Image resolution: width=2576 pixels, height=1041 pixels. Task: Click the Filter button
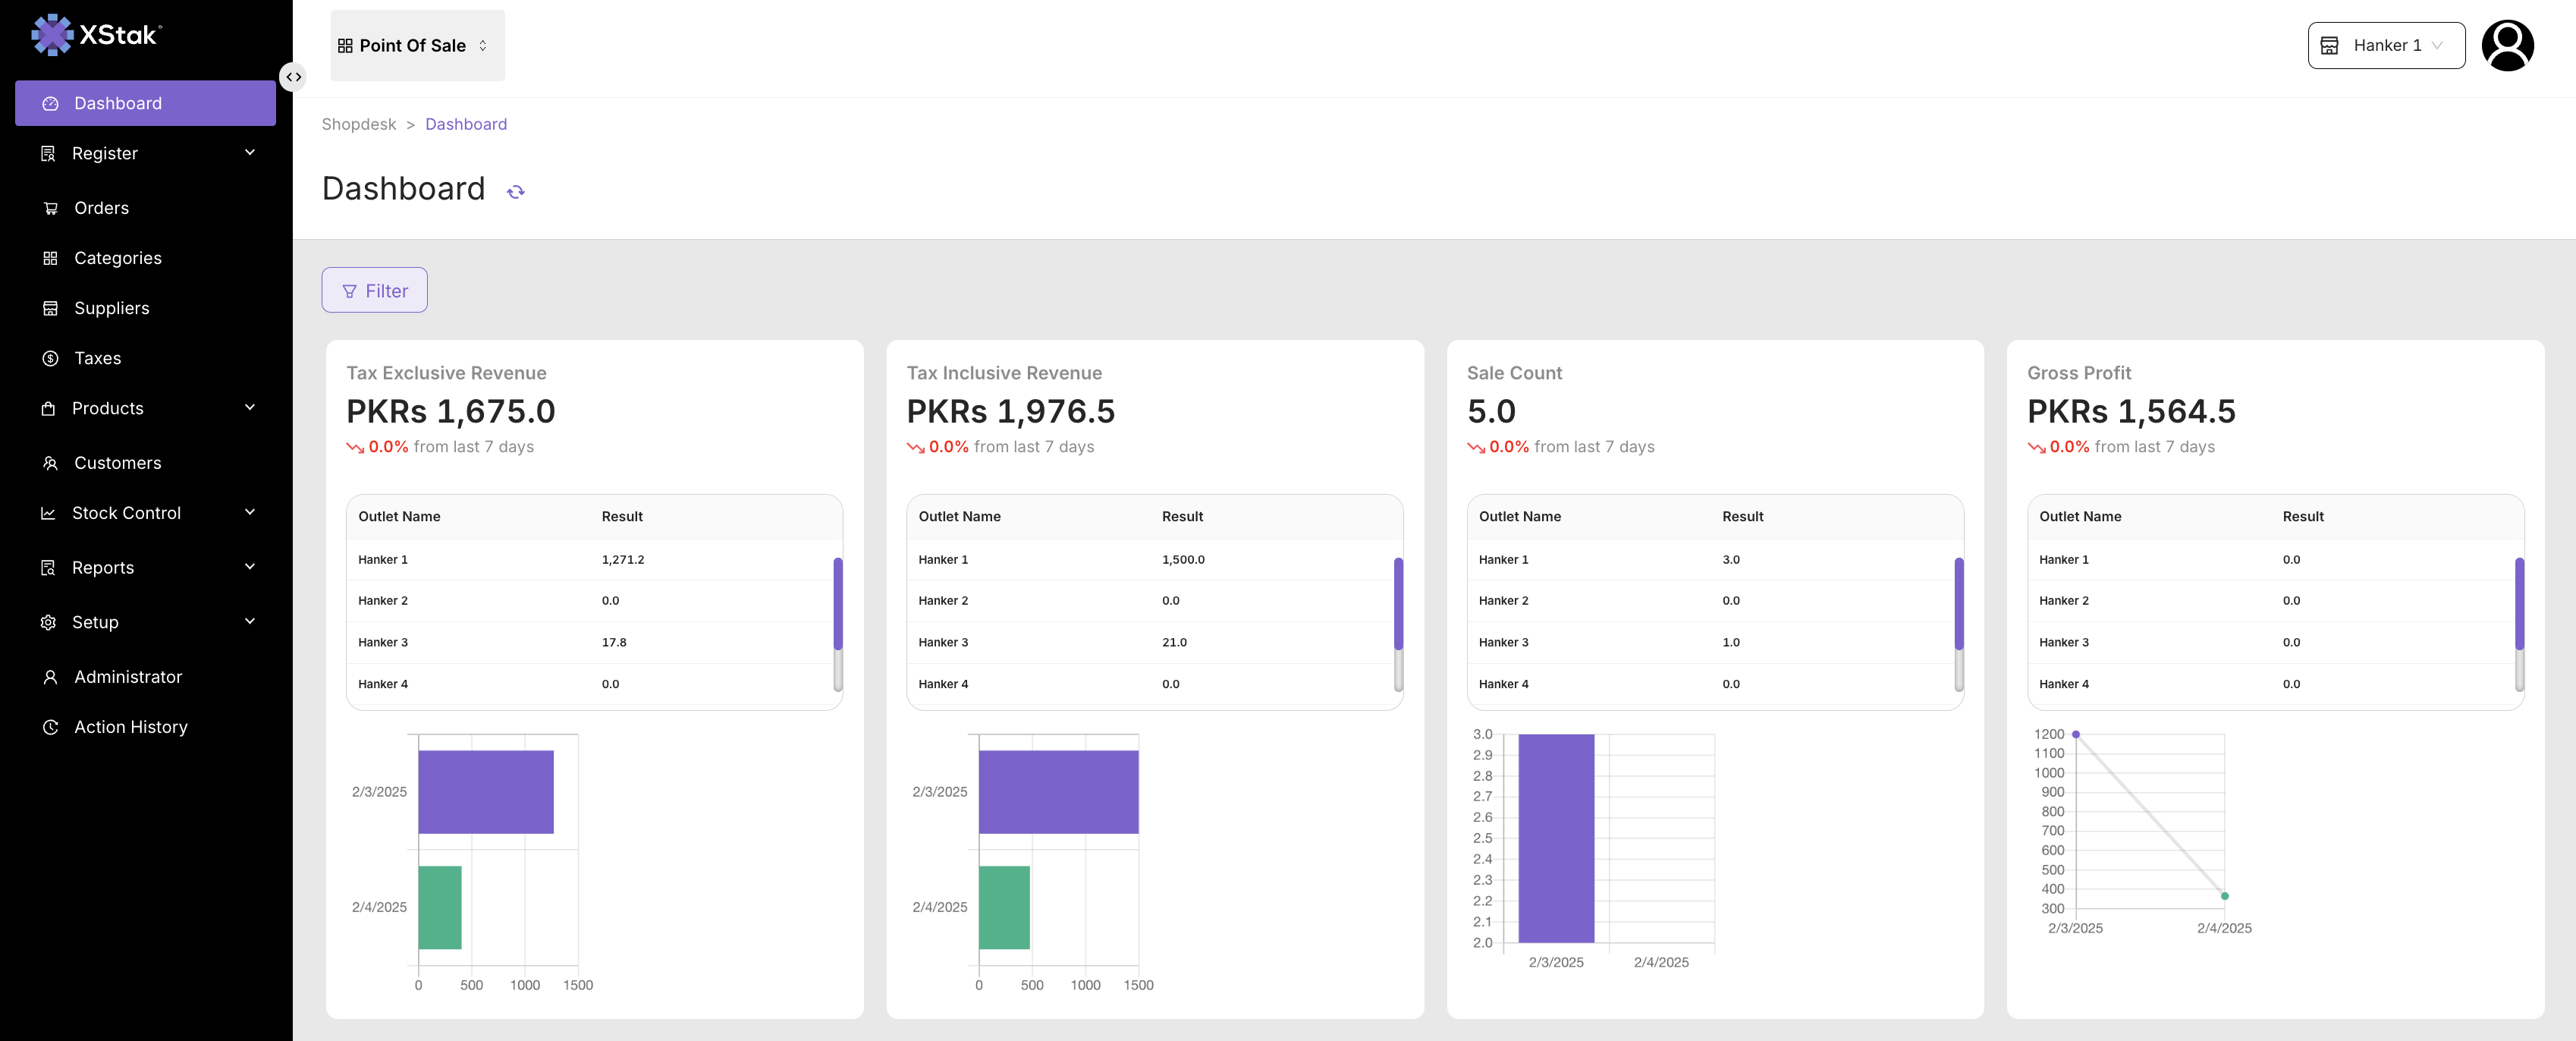coord(374,291)
